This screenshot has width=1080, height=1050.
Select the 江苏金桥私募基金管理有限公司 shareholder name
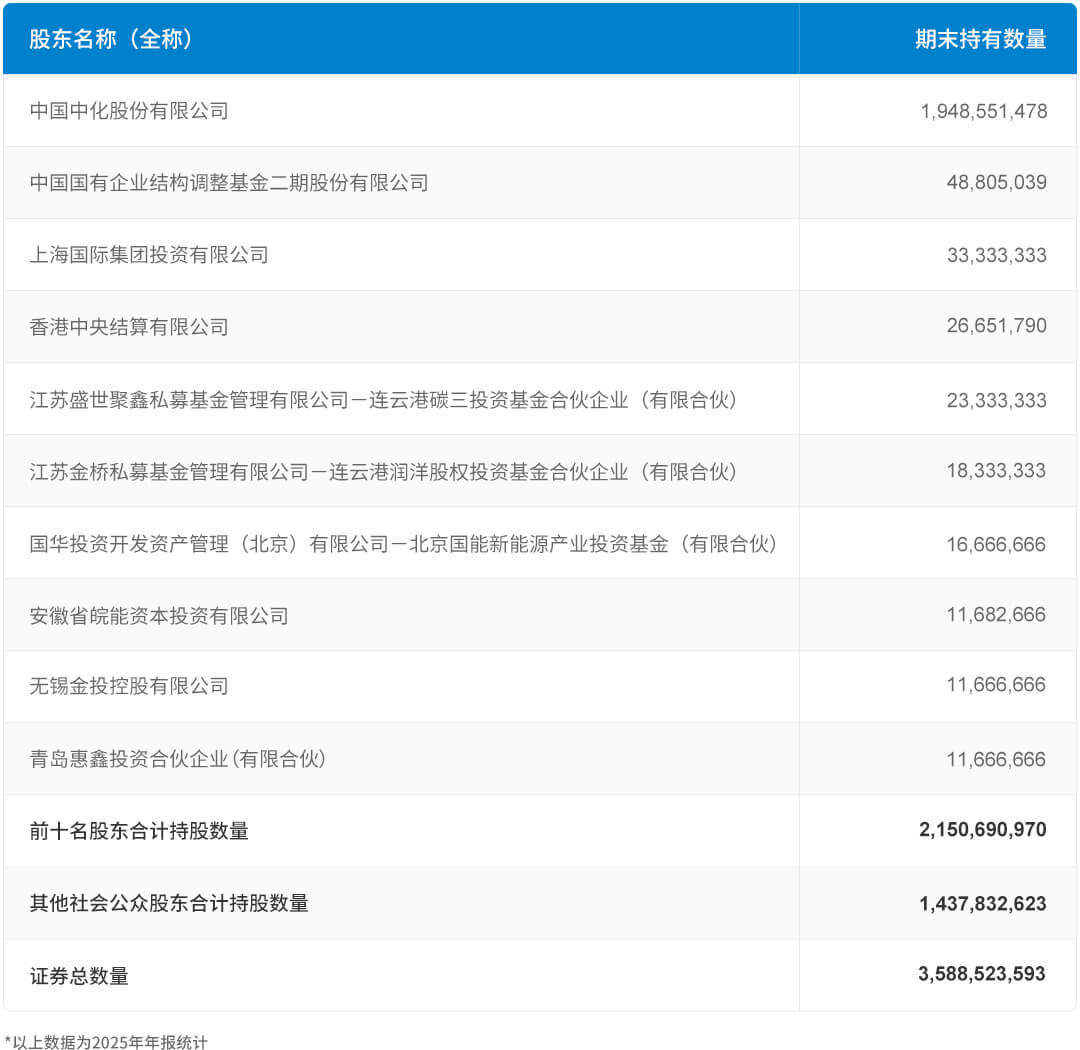click(384, 472)
